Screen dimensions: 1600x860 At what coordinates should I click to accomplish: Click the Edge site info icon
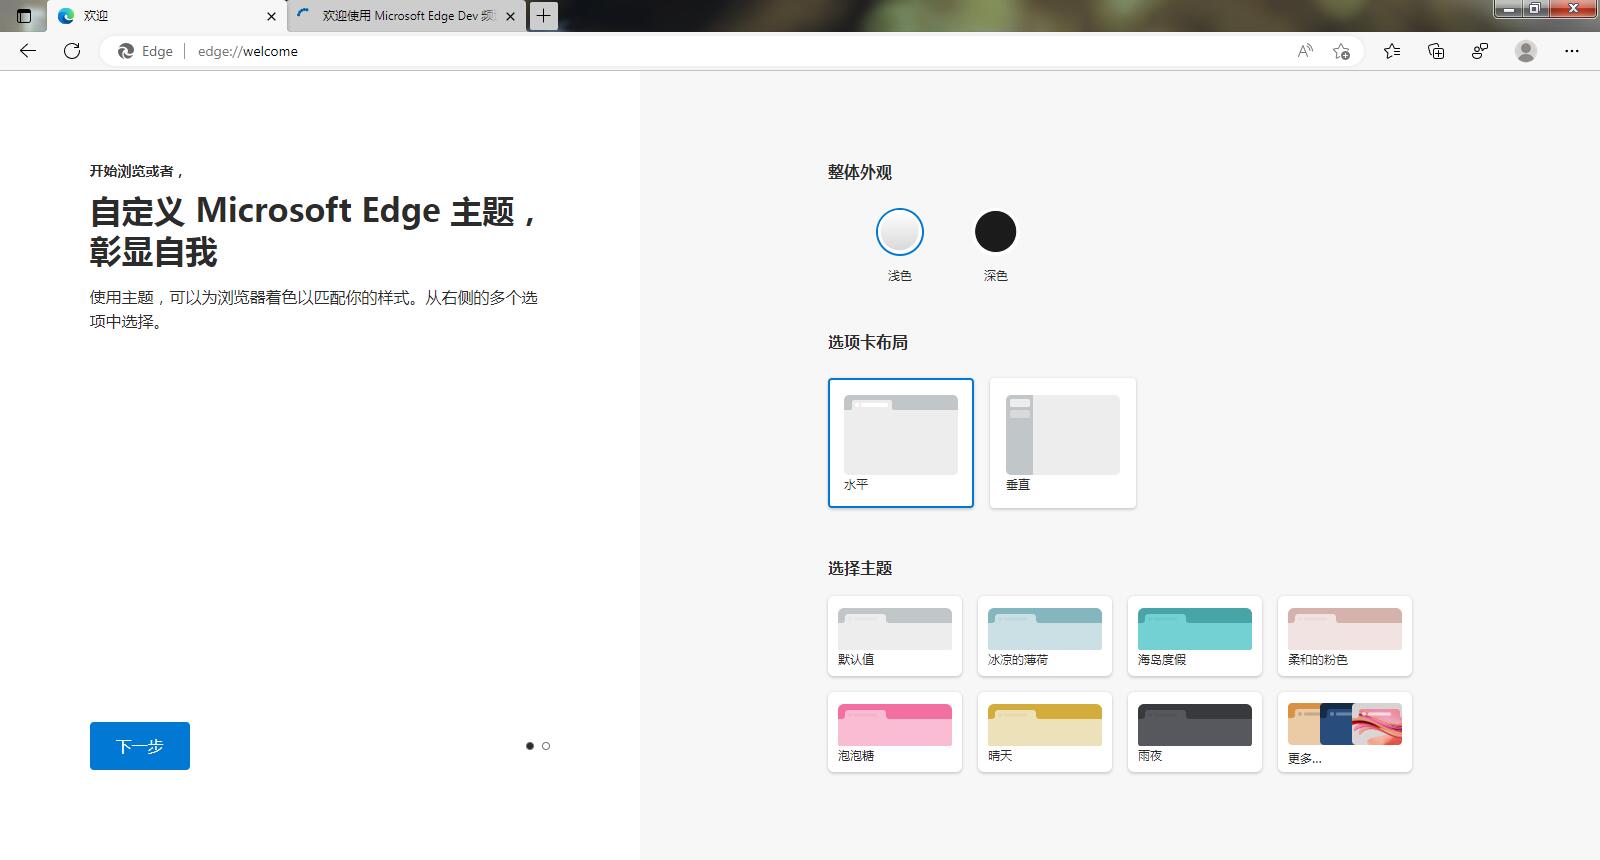pos(146,51)
